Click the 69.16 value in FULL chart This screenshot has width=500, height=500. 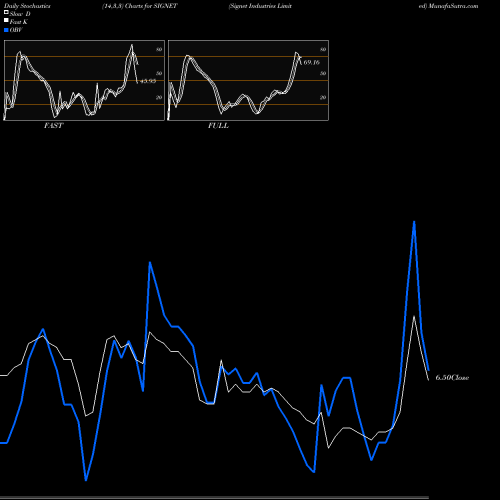[312, 62]
